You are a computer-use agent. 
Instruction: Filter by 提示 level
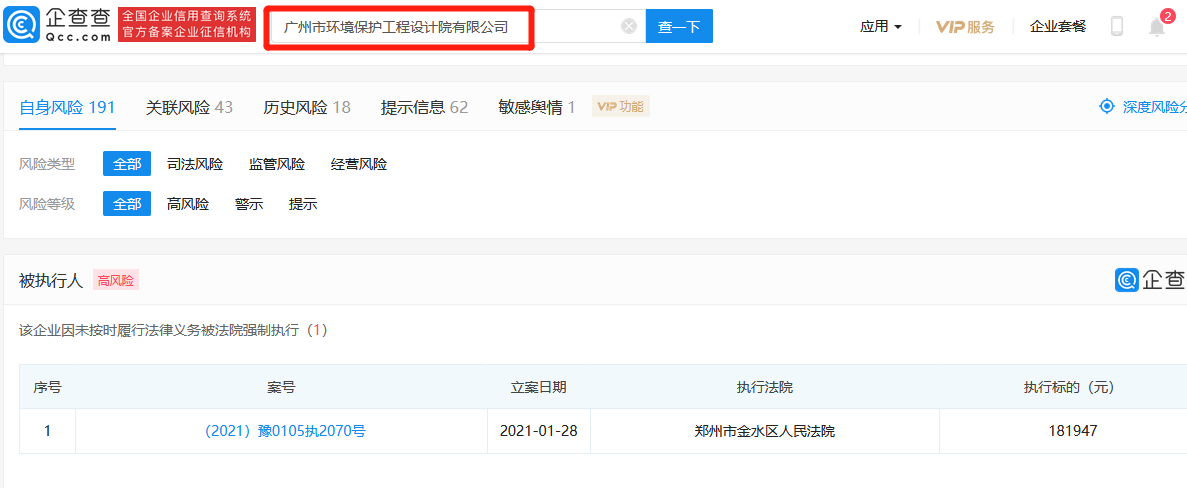[303, 204]
